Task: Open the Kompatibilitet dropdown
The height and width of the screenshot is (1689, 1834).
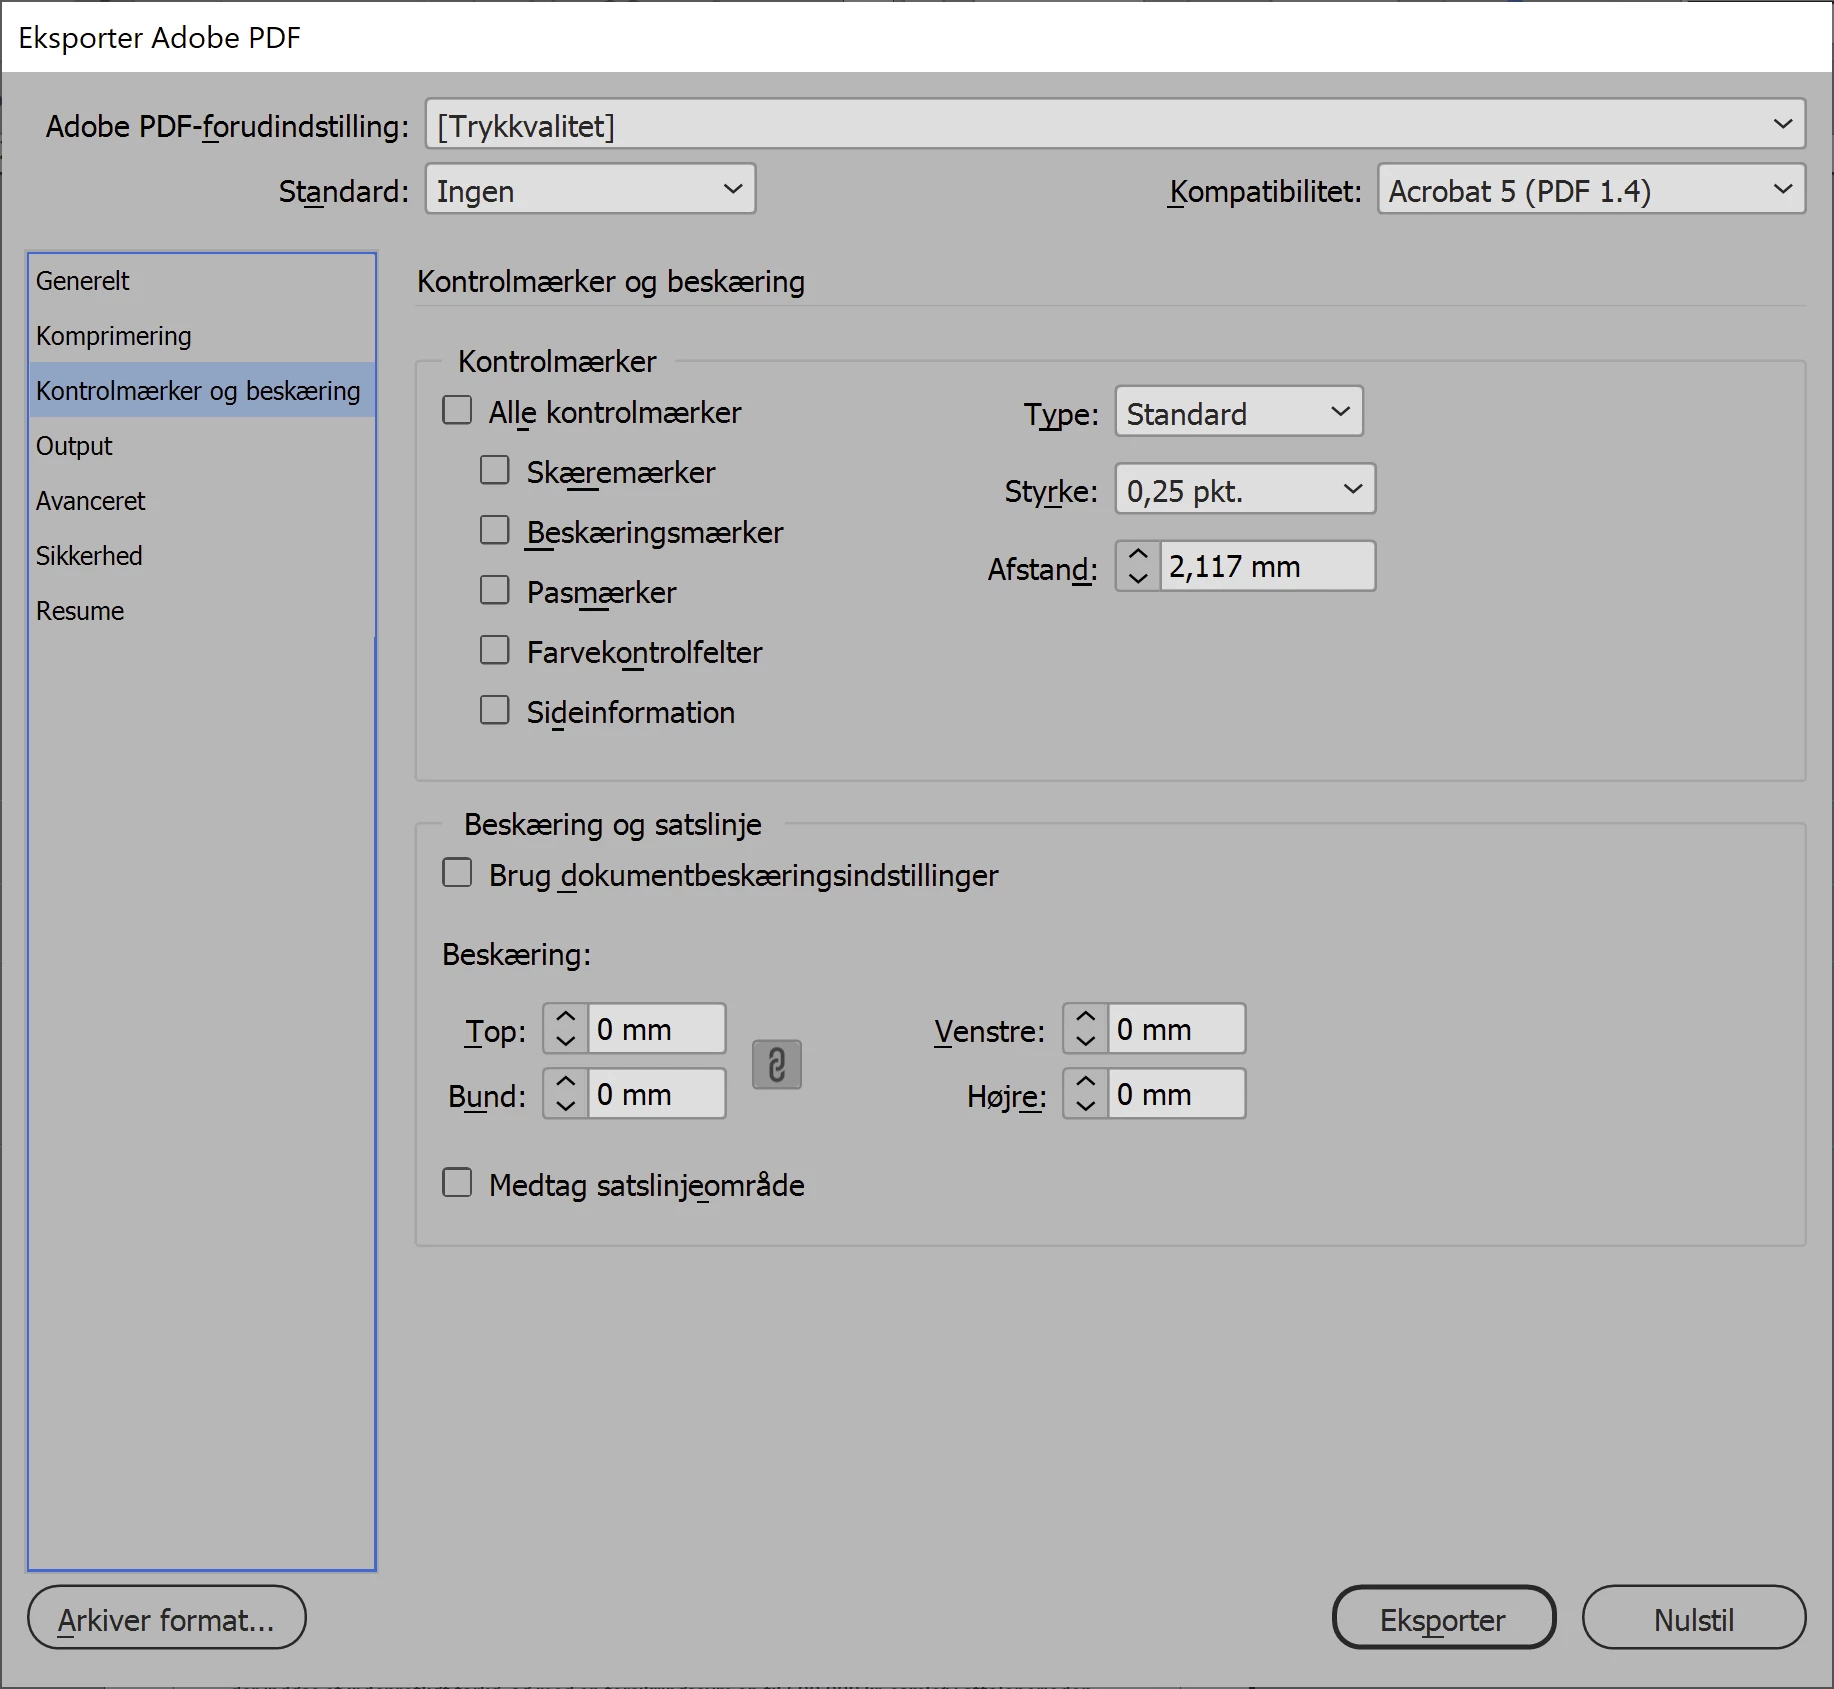Action: click(x=1591, y=189)
